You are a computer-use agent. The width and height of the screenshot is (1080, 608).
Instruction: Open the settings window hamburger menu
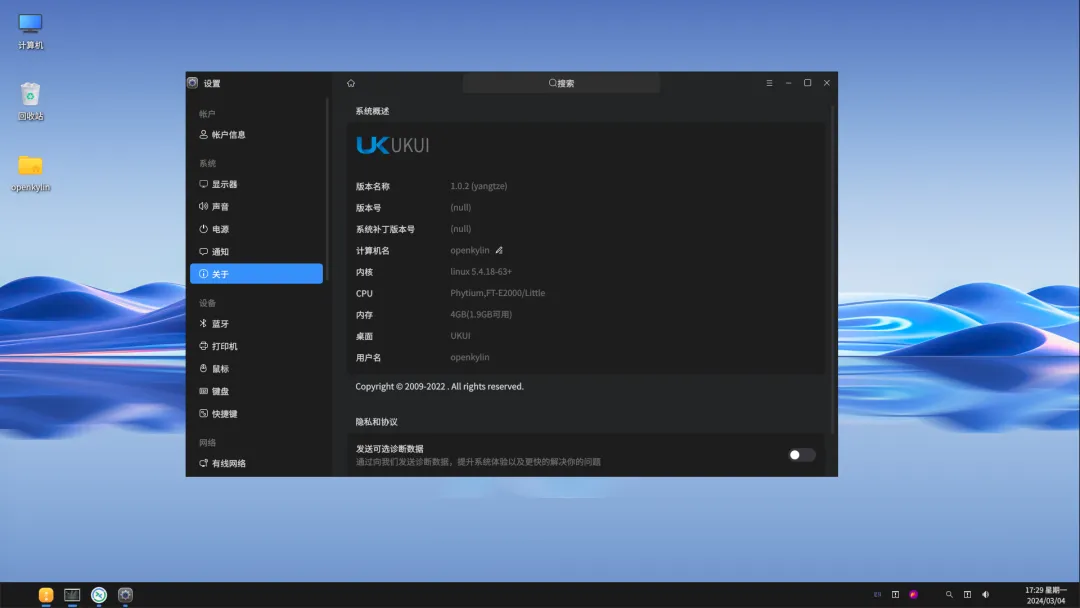click(769, 83)
